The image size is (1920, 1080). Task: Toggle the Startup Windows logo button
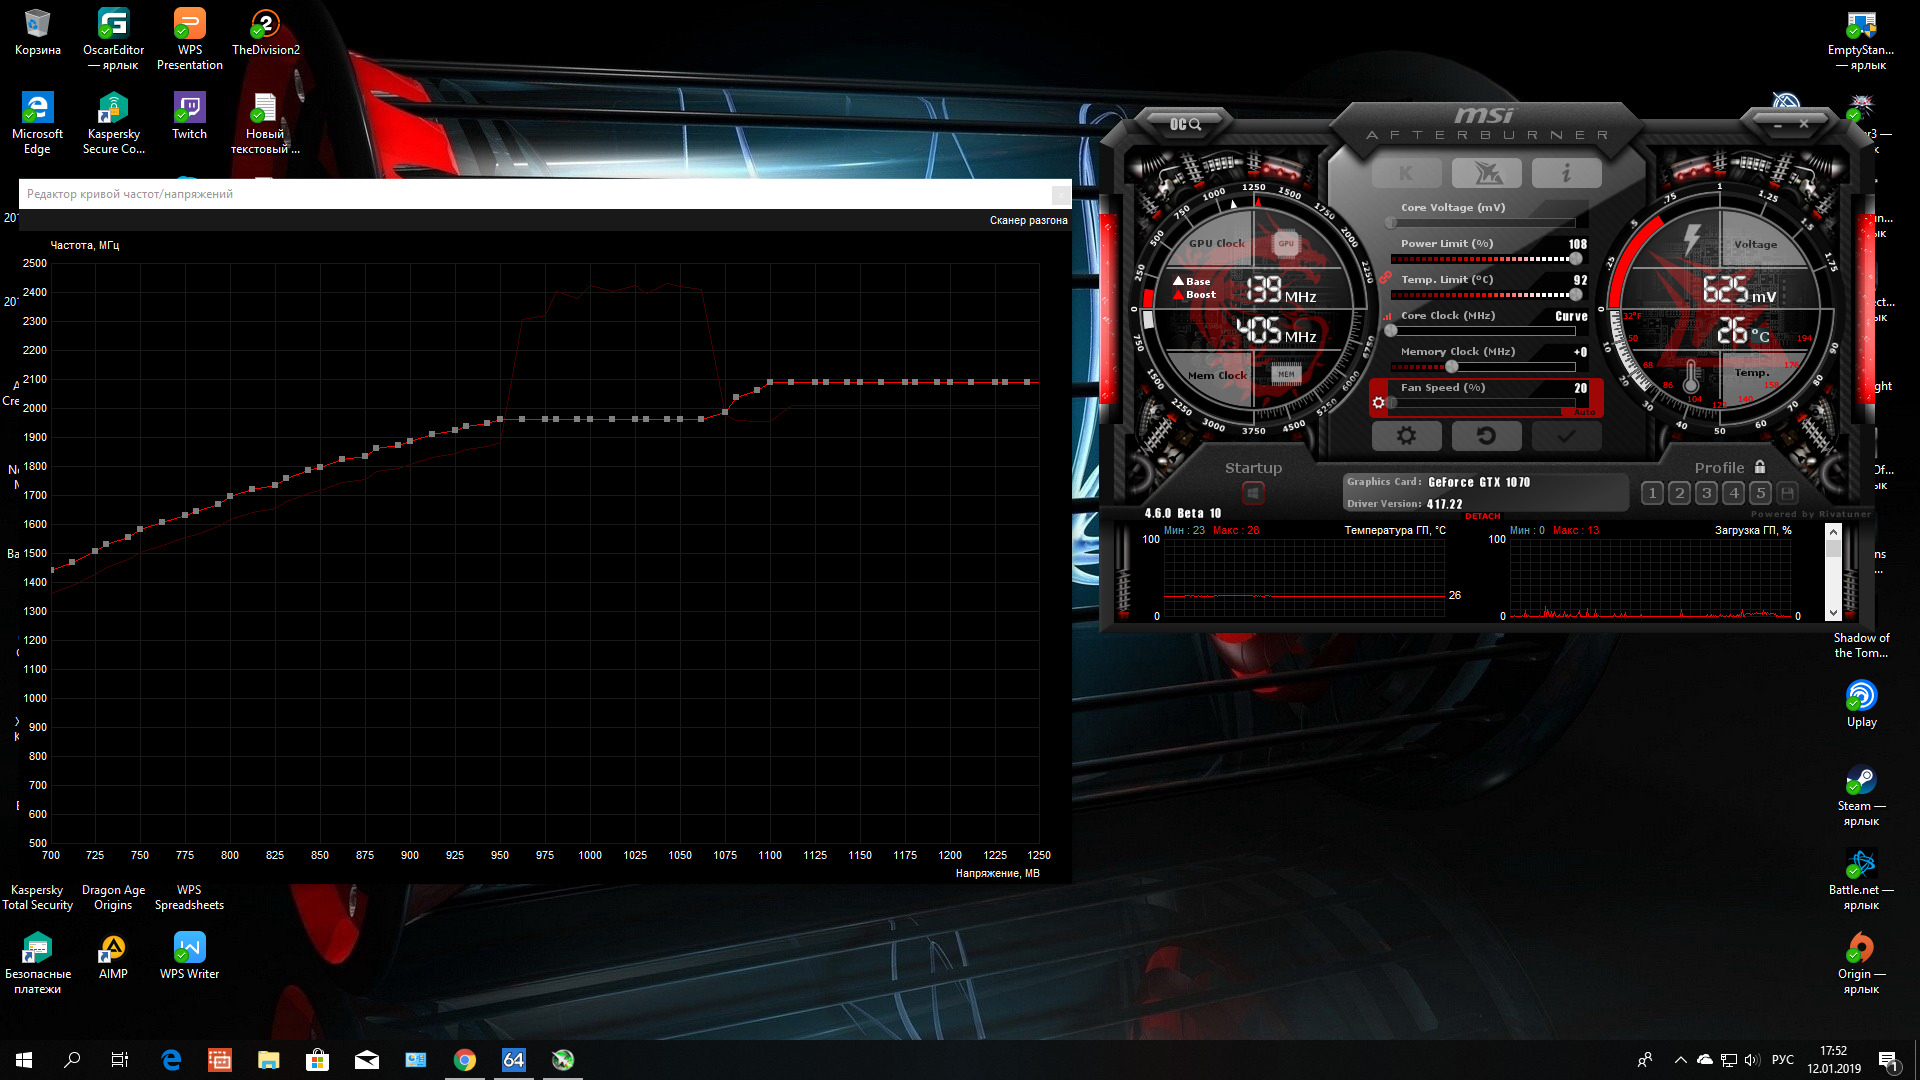[x=1253, y=493]
